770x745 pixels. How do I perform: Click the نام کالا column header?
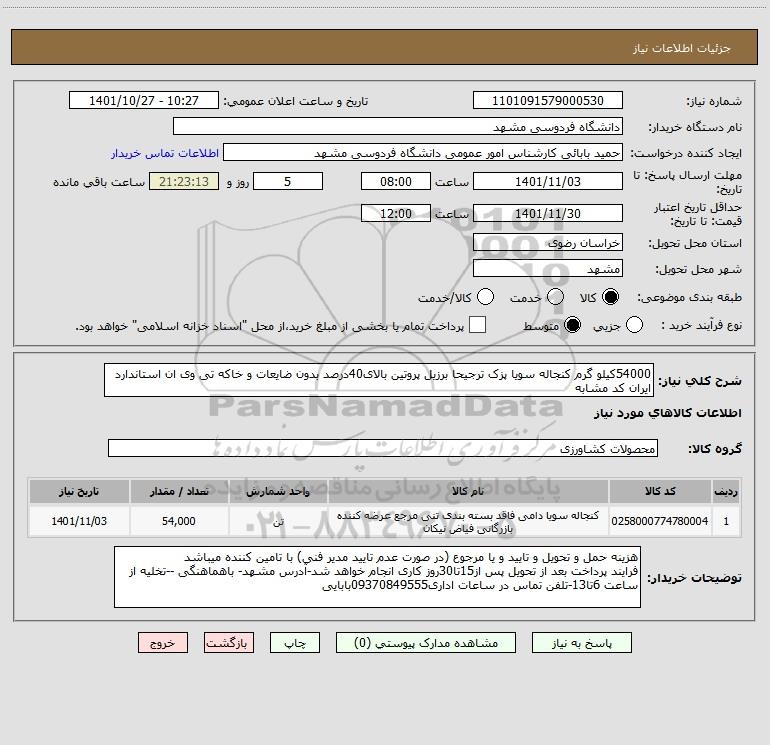pyautogui.click(x=468, y=491)
